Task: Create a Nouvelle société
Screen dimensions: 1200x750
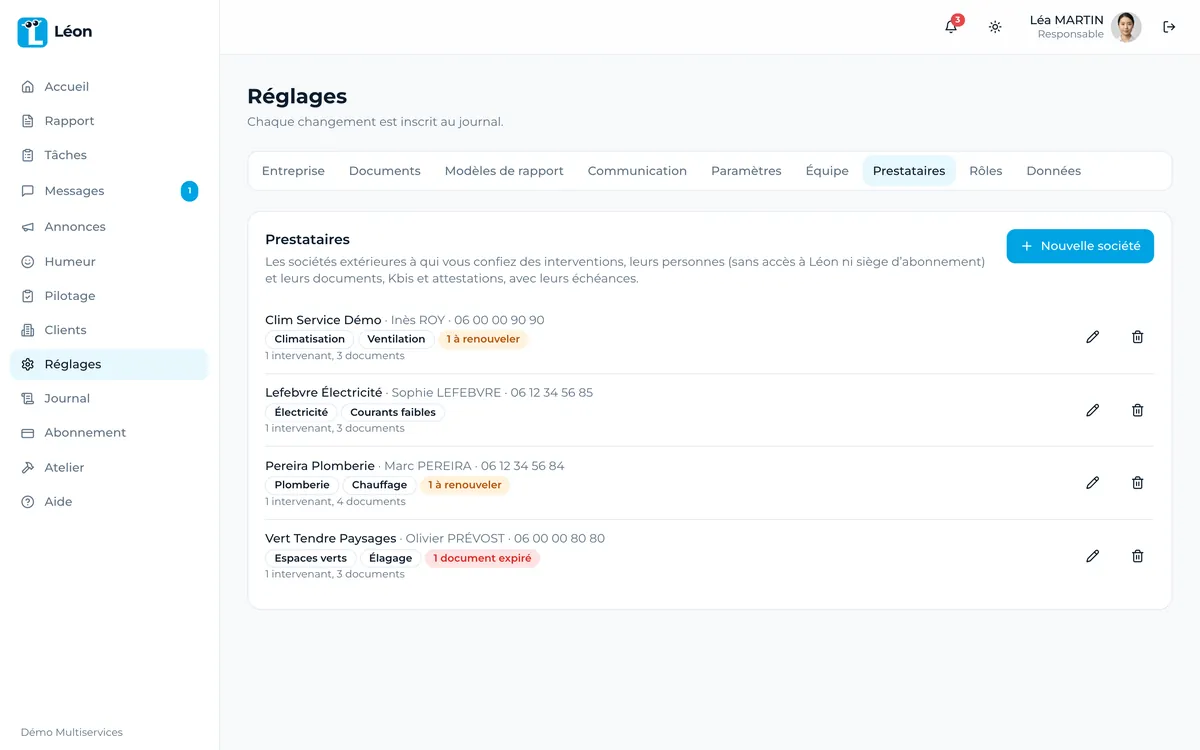Action: 1080,246
